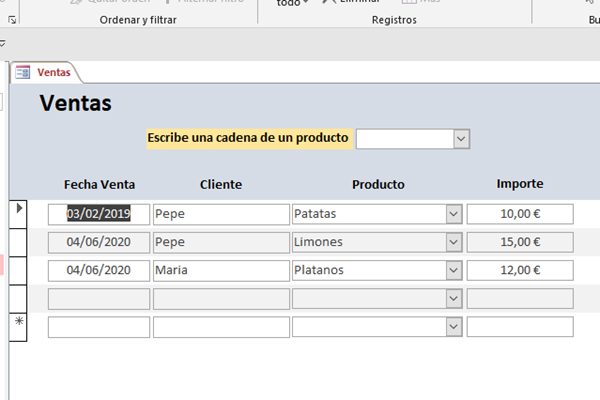Click the Importe field showing 15,00 €
Image resolution: width=600 pixels, height=400 pixels.
[x=519, y=242]
